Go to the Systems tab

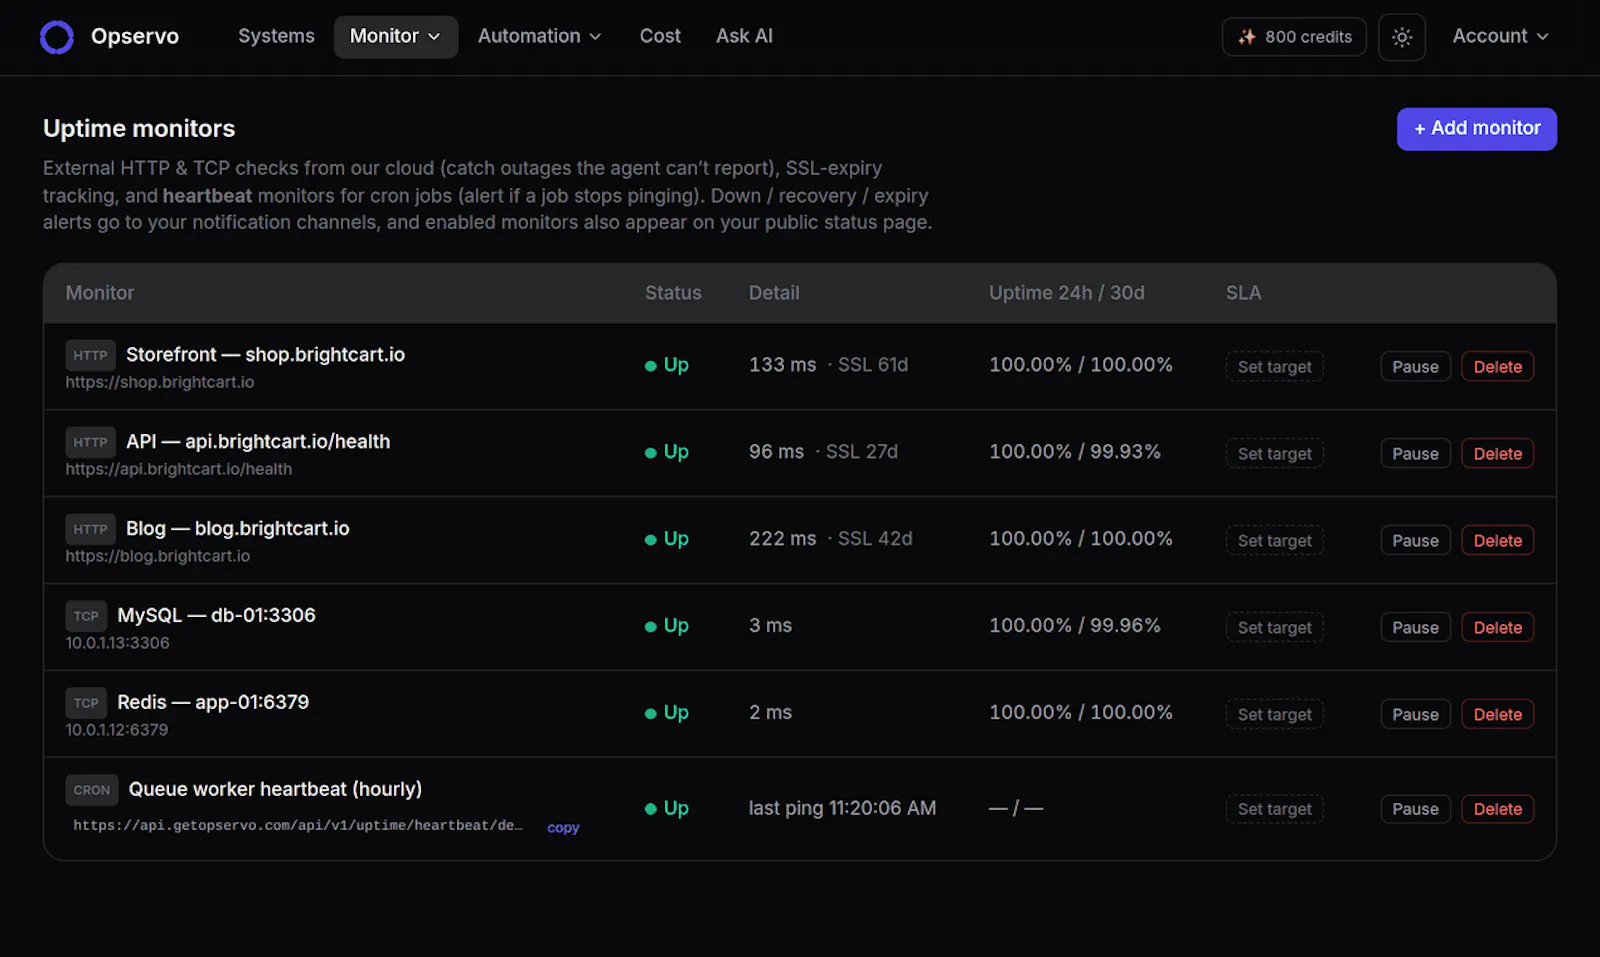point(276,37)
